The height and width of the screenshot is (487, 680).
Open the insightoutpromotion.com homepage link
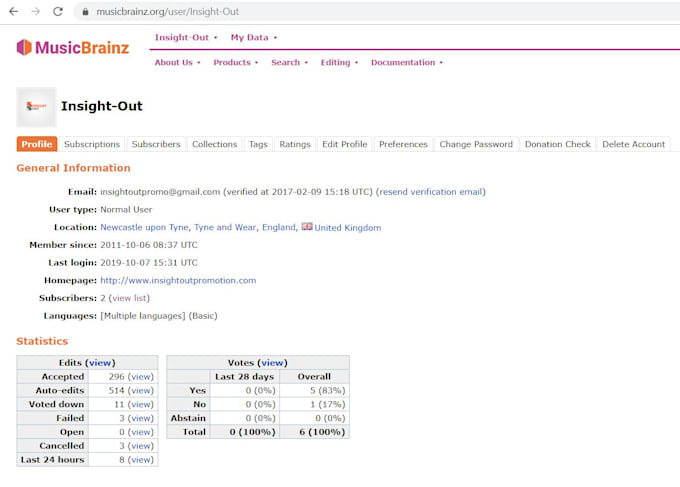click(x=178, y=280)
